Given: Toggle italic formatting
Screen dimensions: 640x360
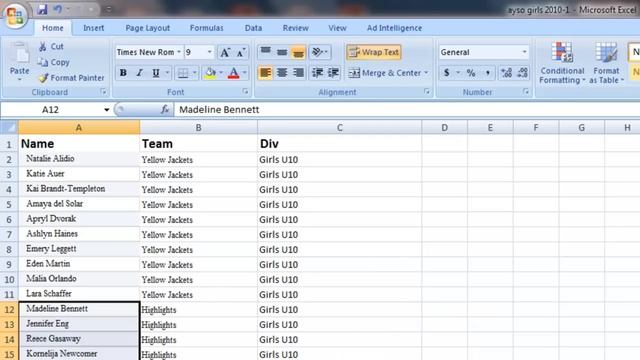Looking at the screenshot, I should pyautogui.click(x=139, y=73).
